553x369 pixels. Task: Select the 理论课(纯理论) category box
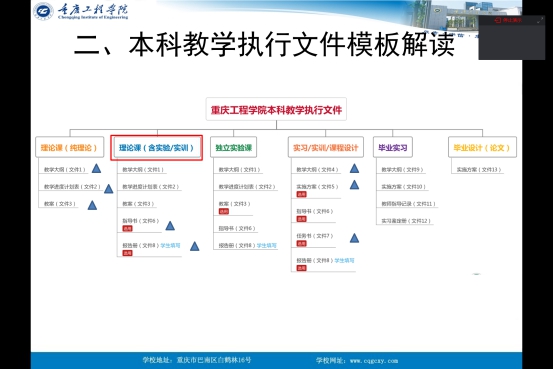tap(69, 147)
